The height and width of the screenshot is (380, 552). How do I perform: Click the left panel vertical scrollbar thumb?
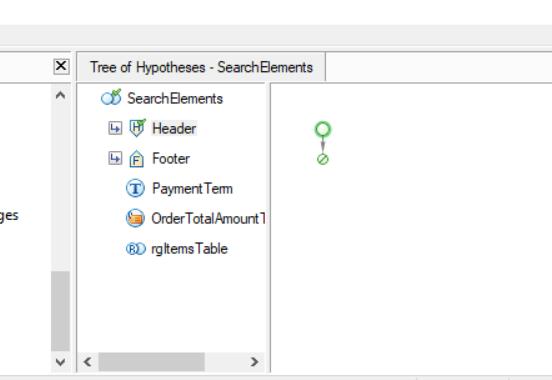coord(61,311)
